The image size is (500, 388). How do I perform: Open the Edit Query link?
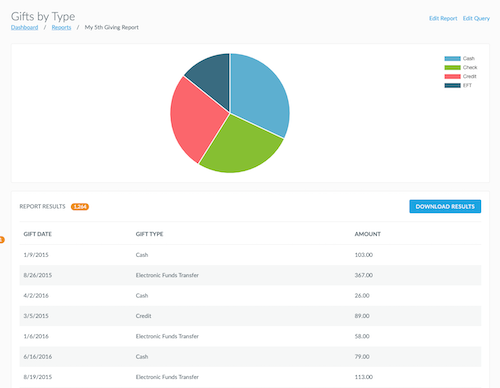click(476, 18)
